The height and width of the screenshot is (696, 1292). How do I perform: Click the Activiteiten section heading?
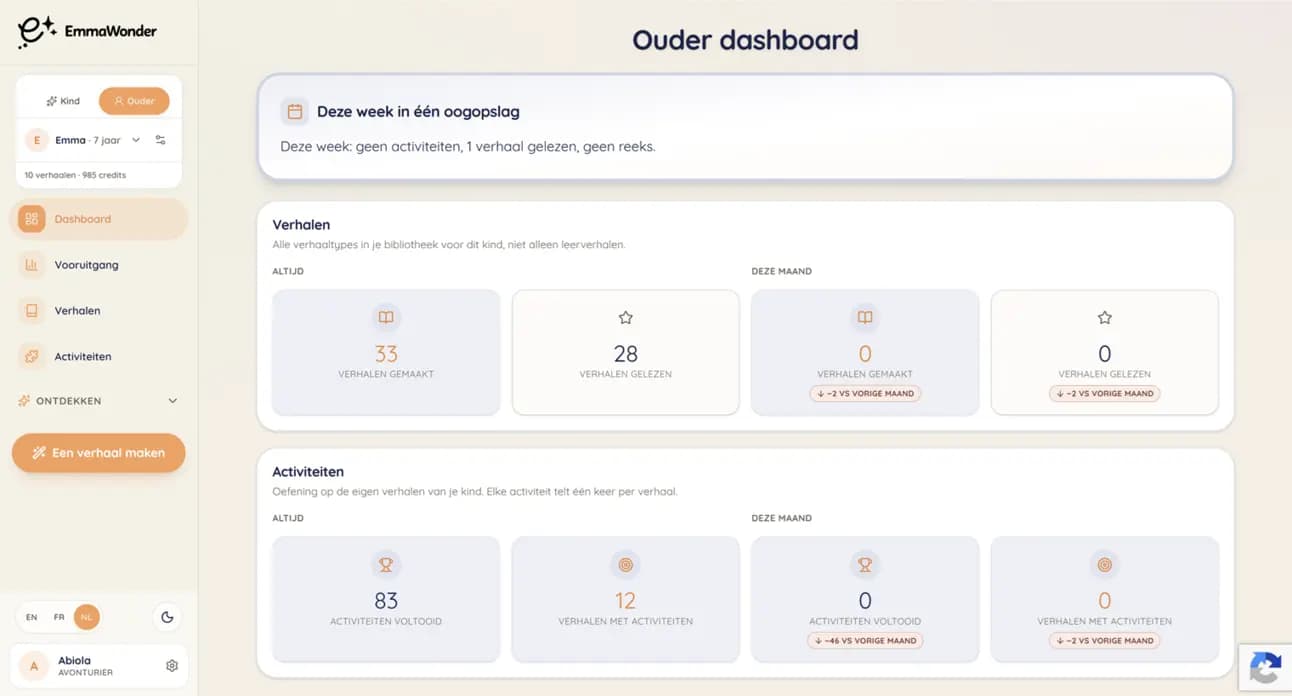tap(308, 471)
